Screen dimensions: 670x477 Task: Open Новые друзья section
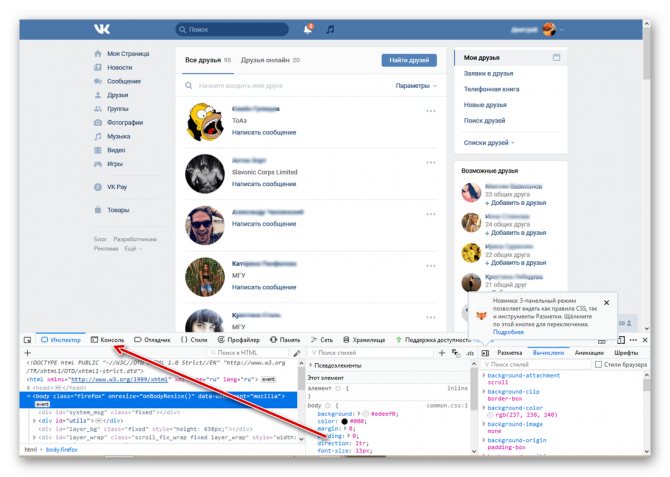pos(485,105)
